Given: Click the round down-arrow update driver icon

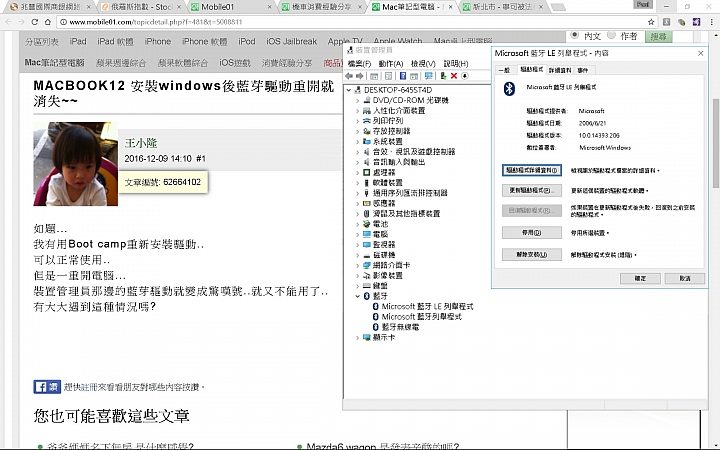Looking at the screenshot, I should point(465,76).
